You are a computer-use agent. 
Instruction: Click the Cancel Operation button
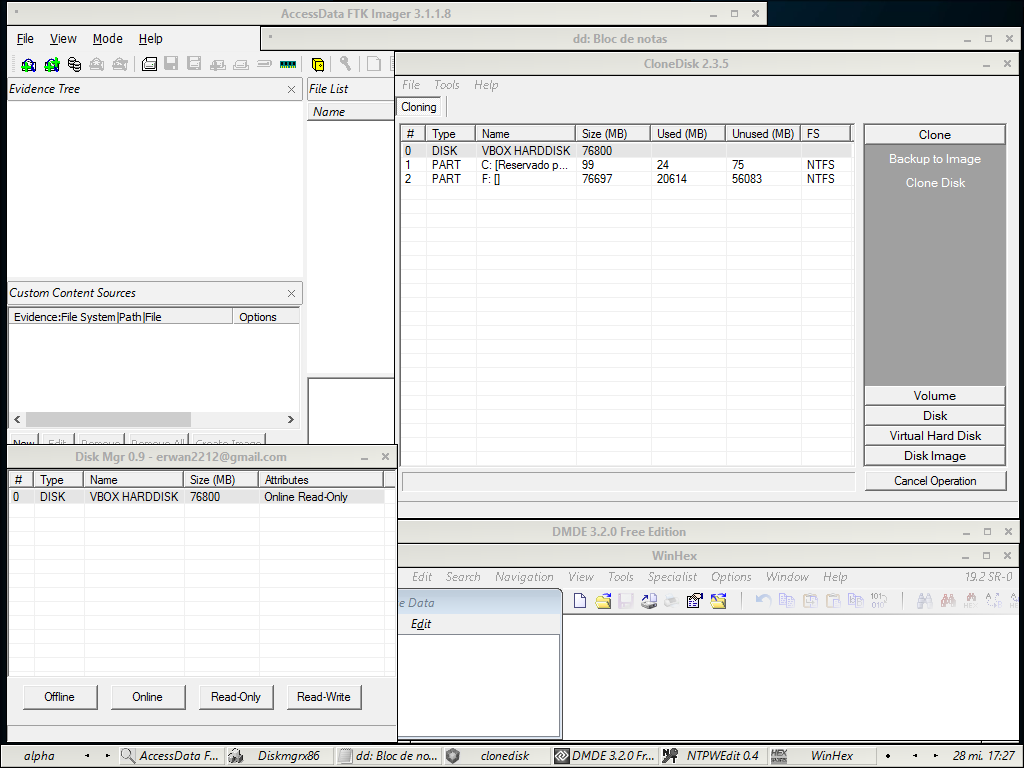click(934, 481)
